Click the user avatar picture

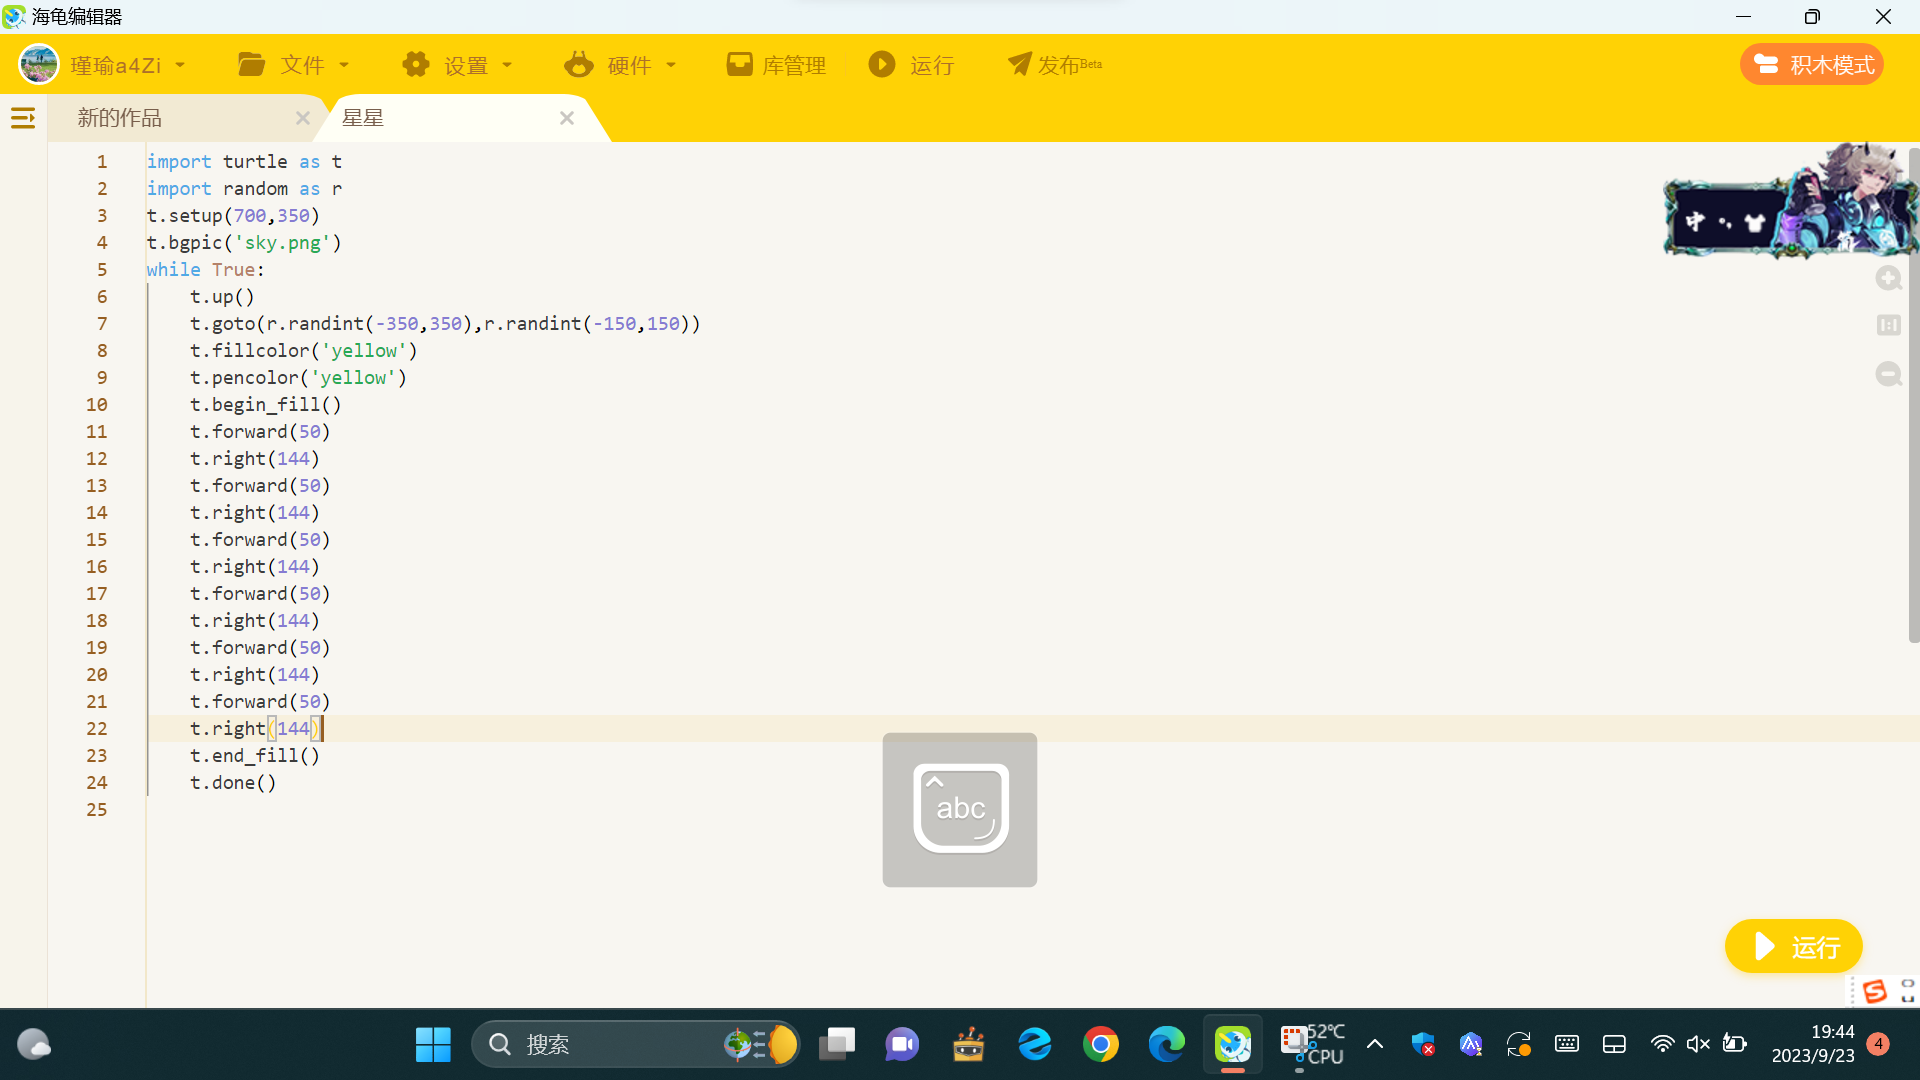[x=39, y=65]
